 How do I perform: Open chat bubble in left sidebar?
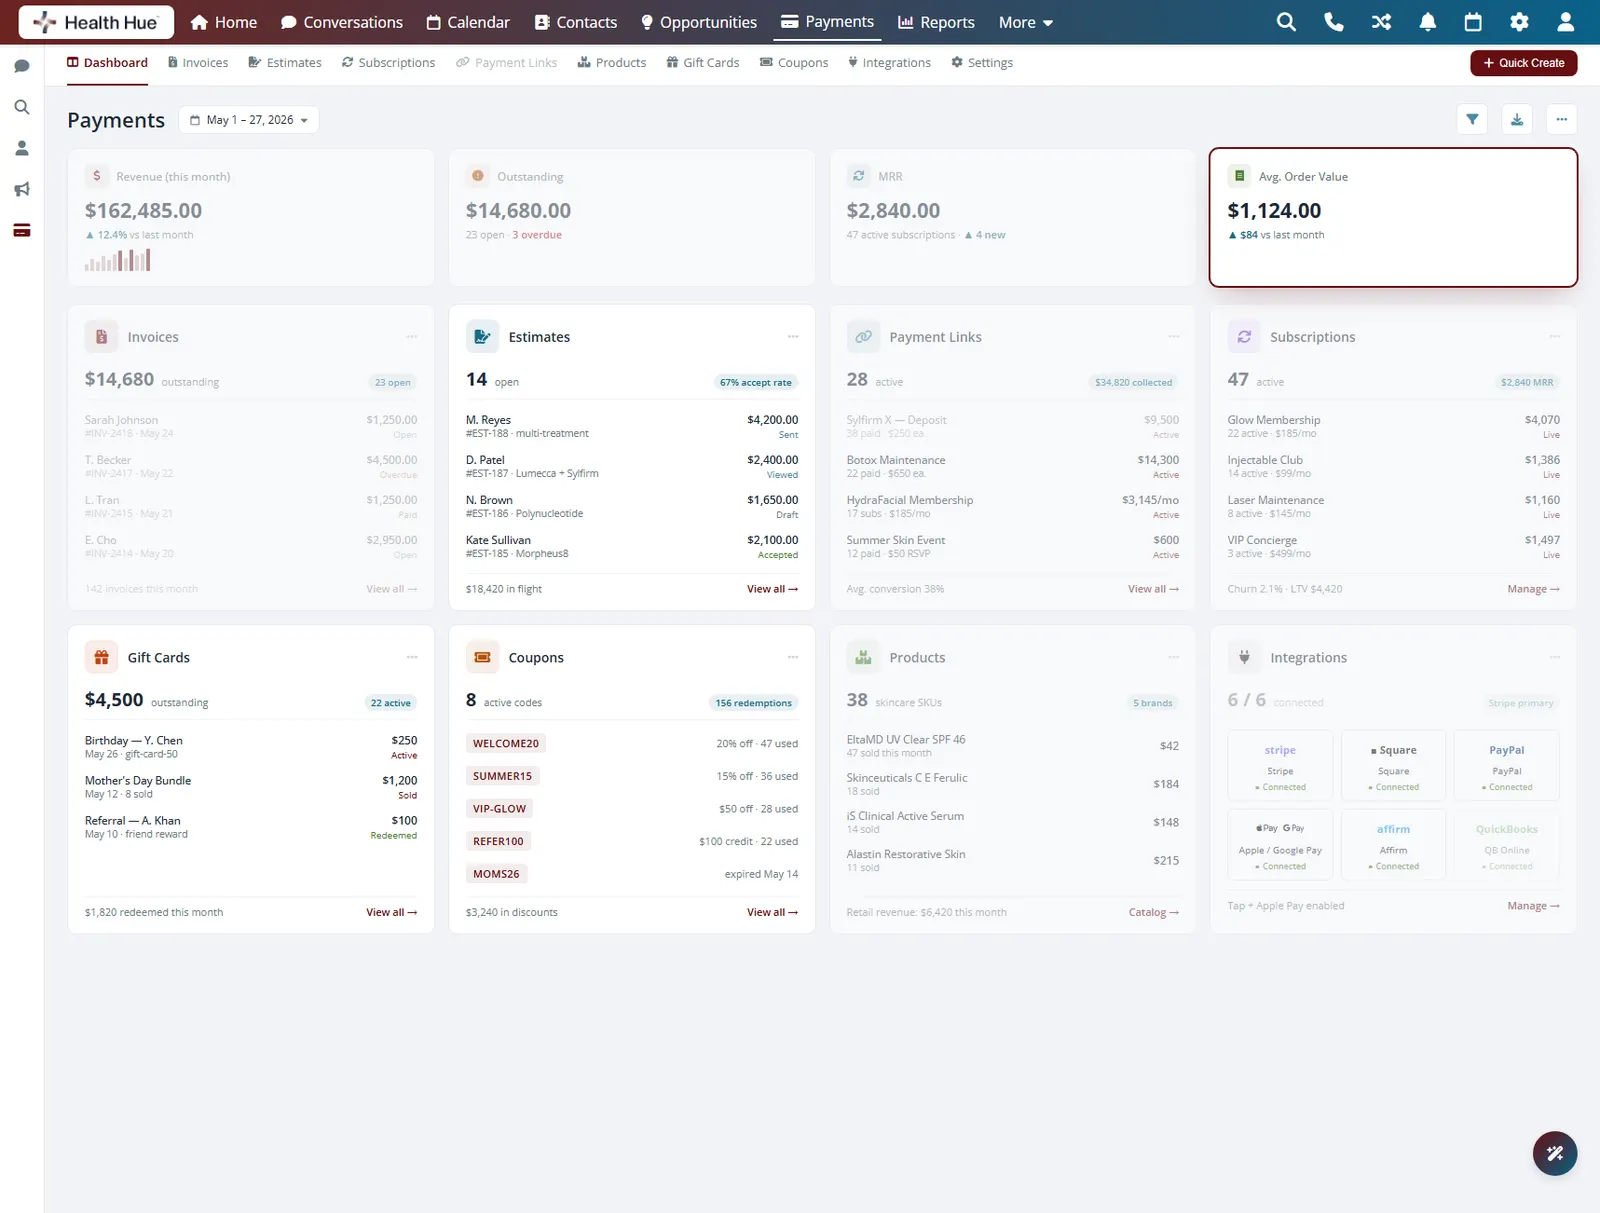[x=22, y=66]
